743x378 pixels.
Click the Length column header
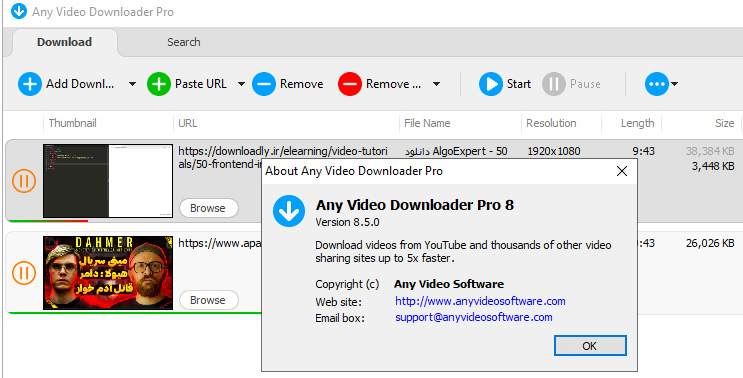coord(637,123)
